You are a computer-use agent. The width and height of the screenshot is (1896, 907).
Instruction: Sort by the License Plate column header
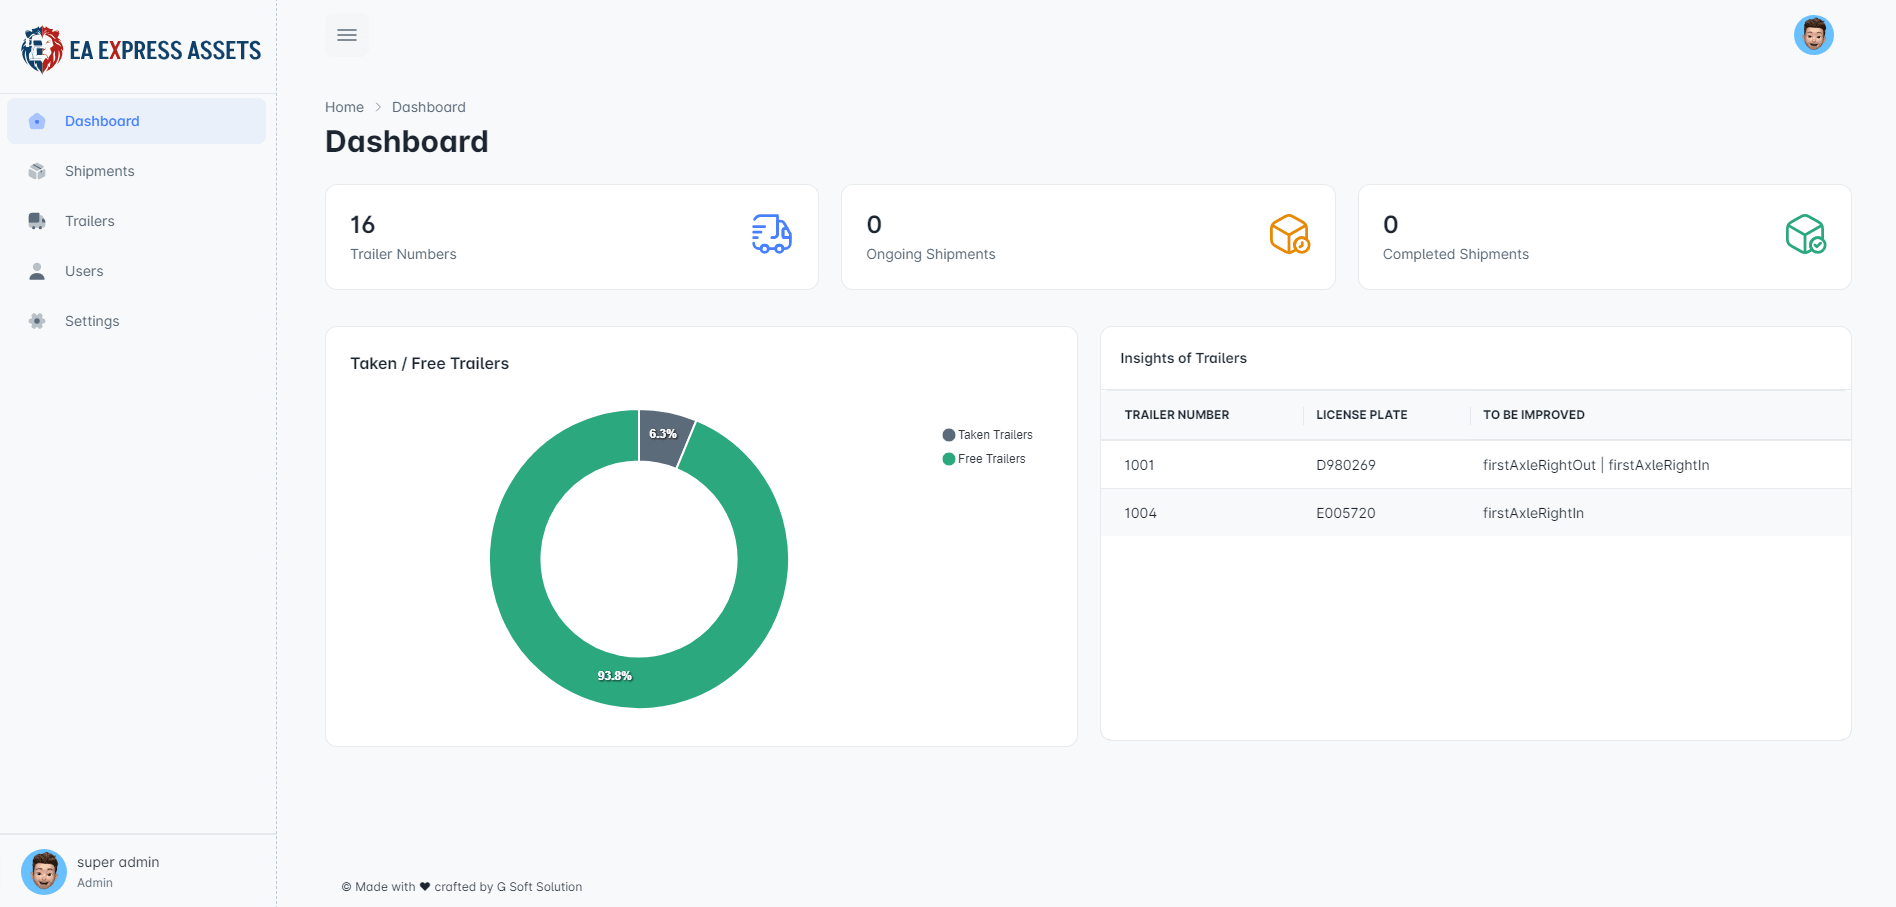click(1361, 415)
